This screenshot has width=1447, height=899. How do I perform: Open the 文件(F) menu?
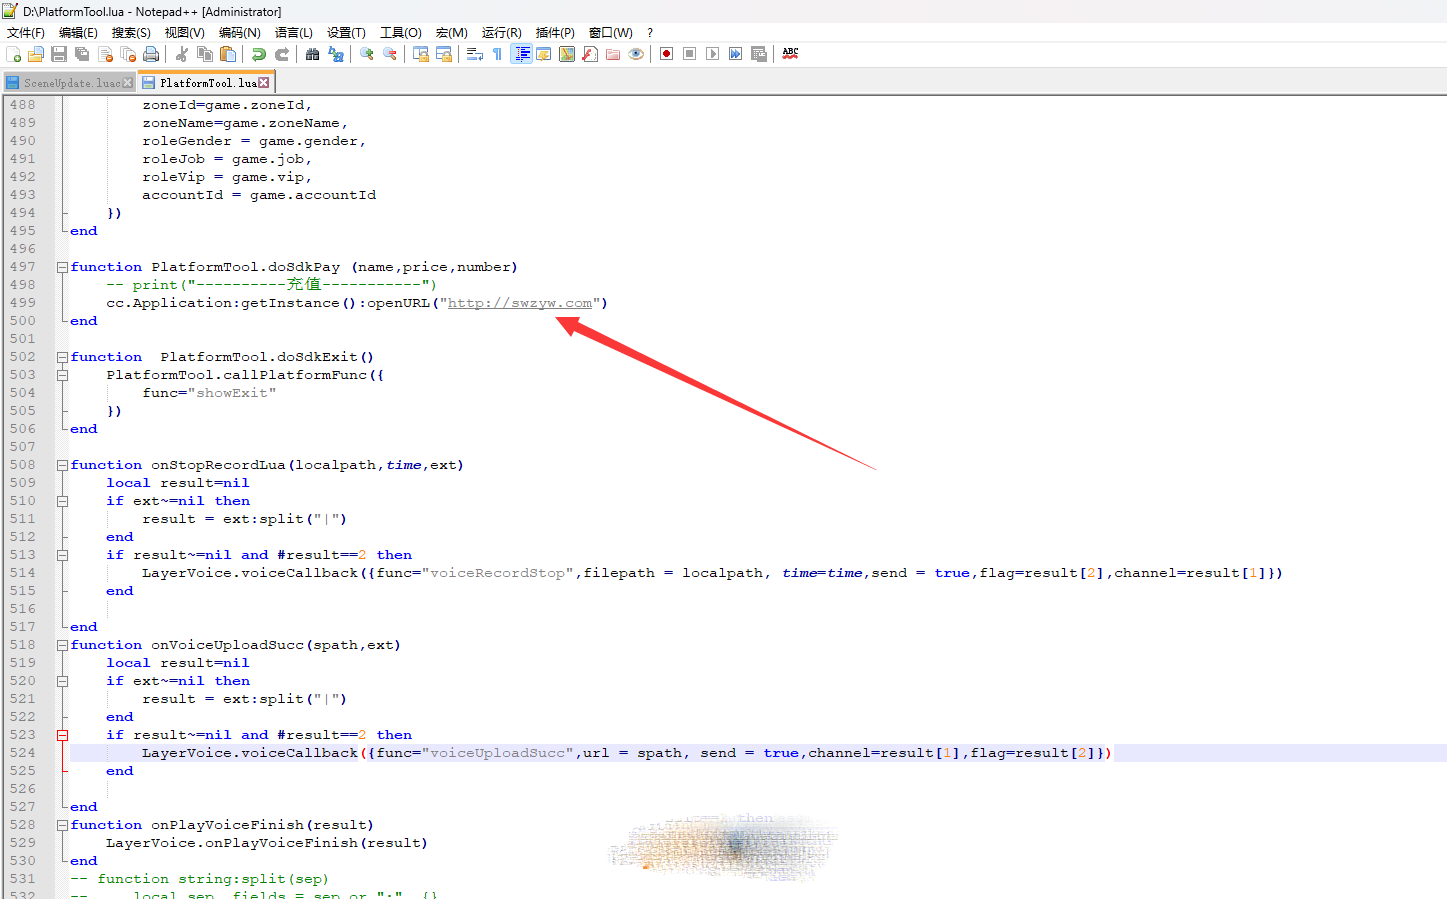(x=26, y=33)
